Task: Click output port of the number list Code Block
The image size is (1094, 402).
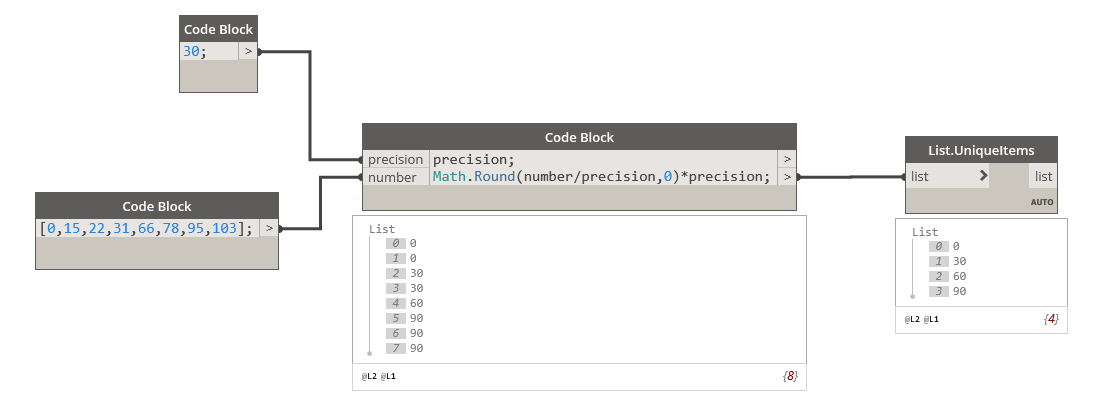Action: (x=269, y=228)
